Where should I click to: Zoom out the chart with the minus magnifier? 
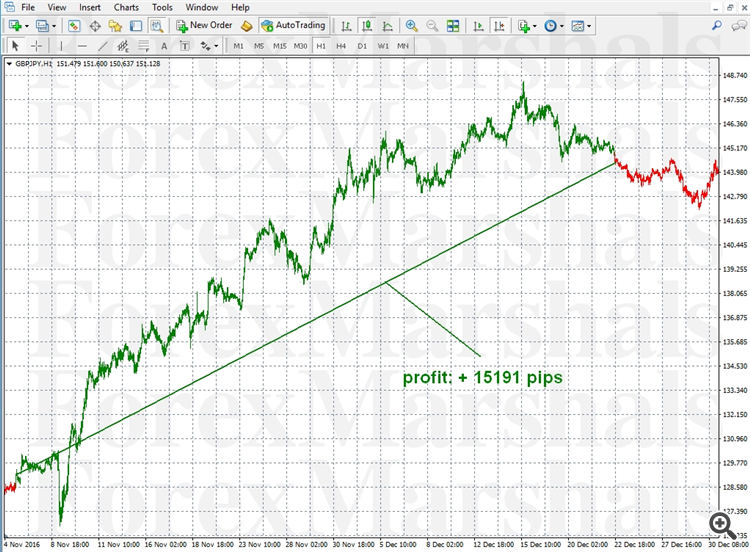[432, 26]
